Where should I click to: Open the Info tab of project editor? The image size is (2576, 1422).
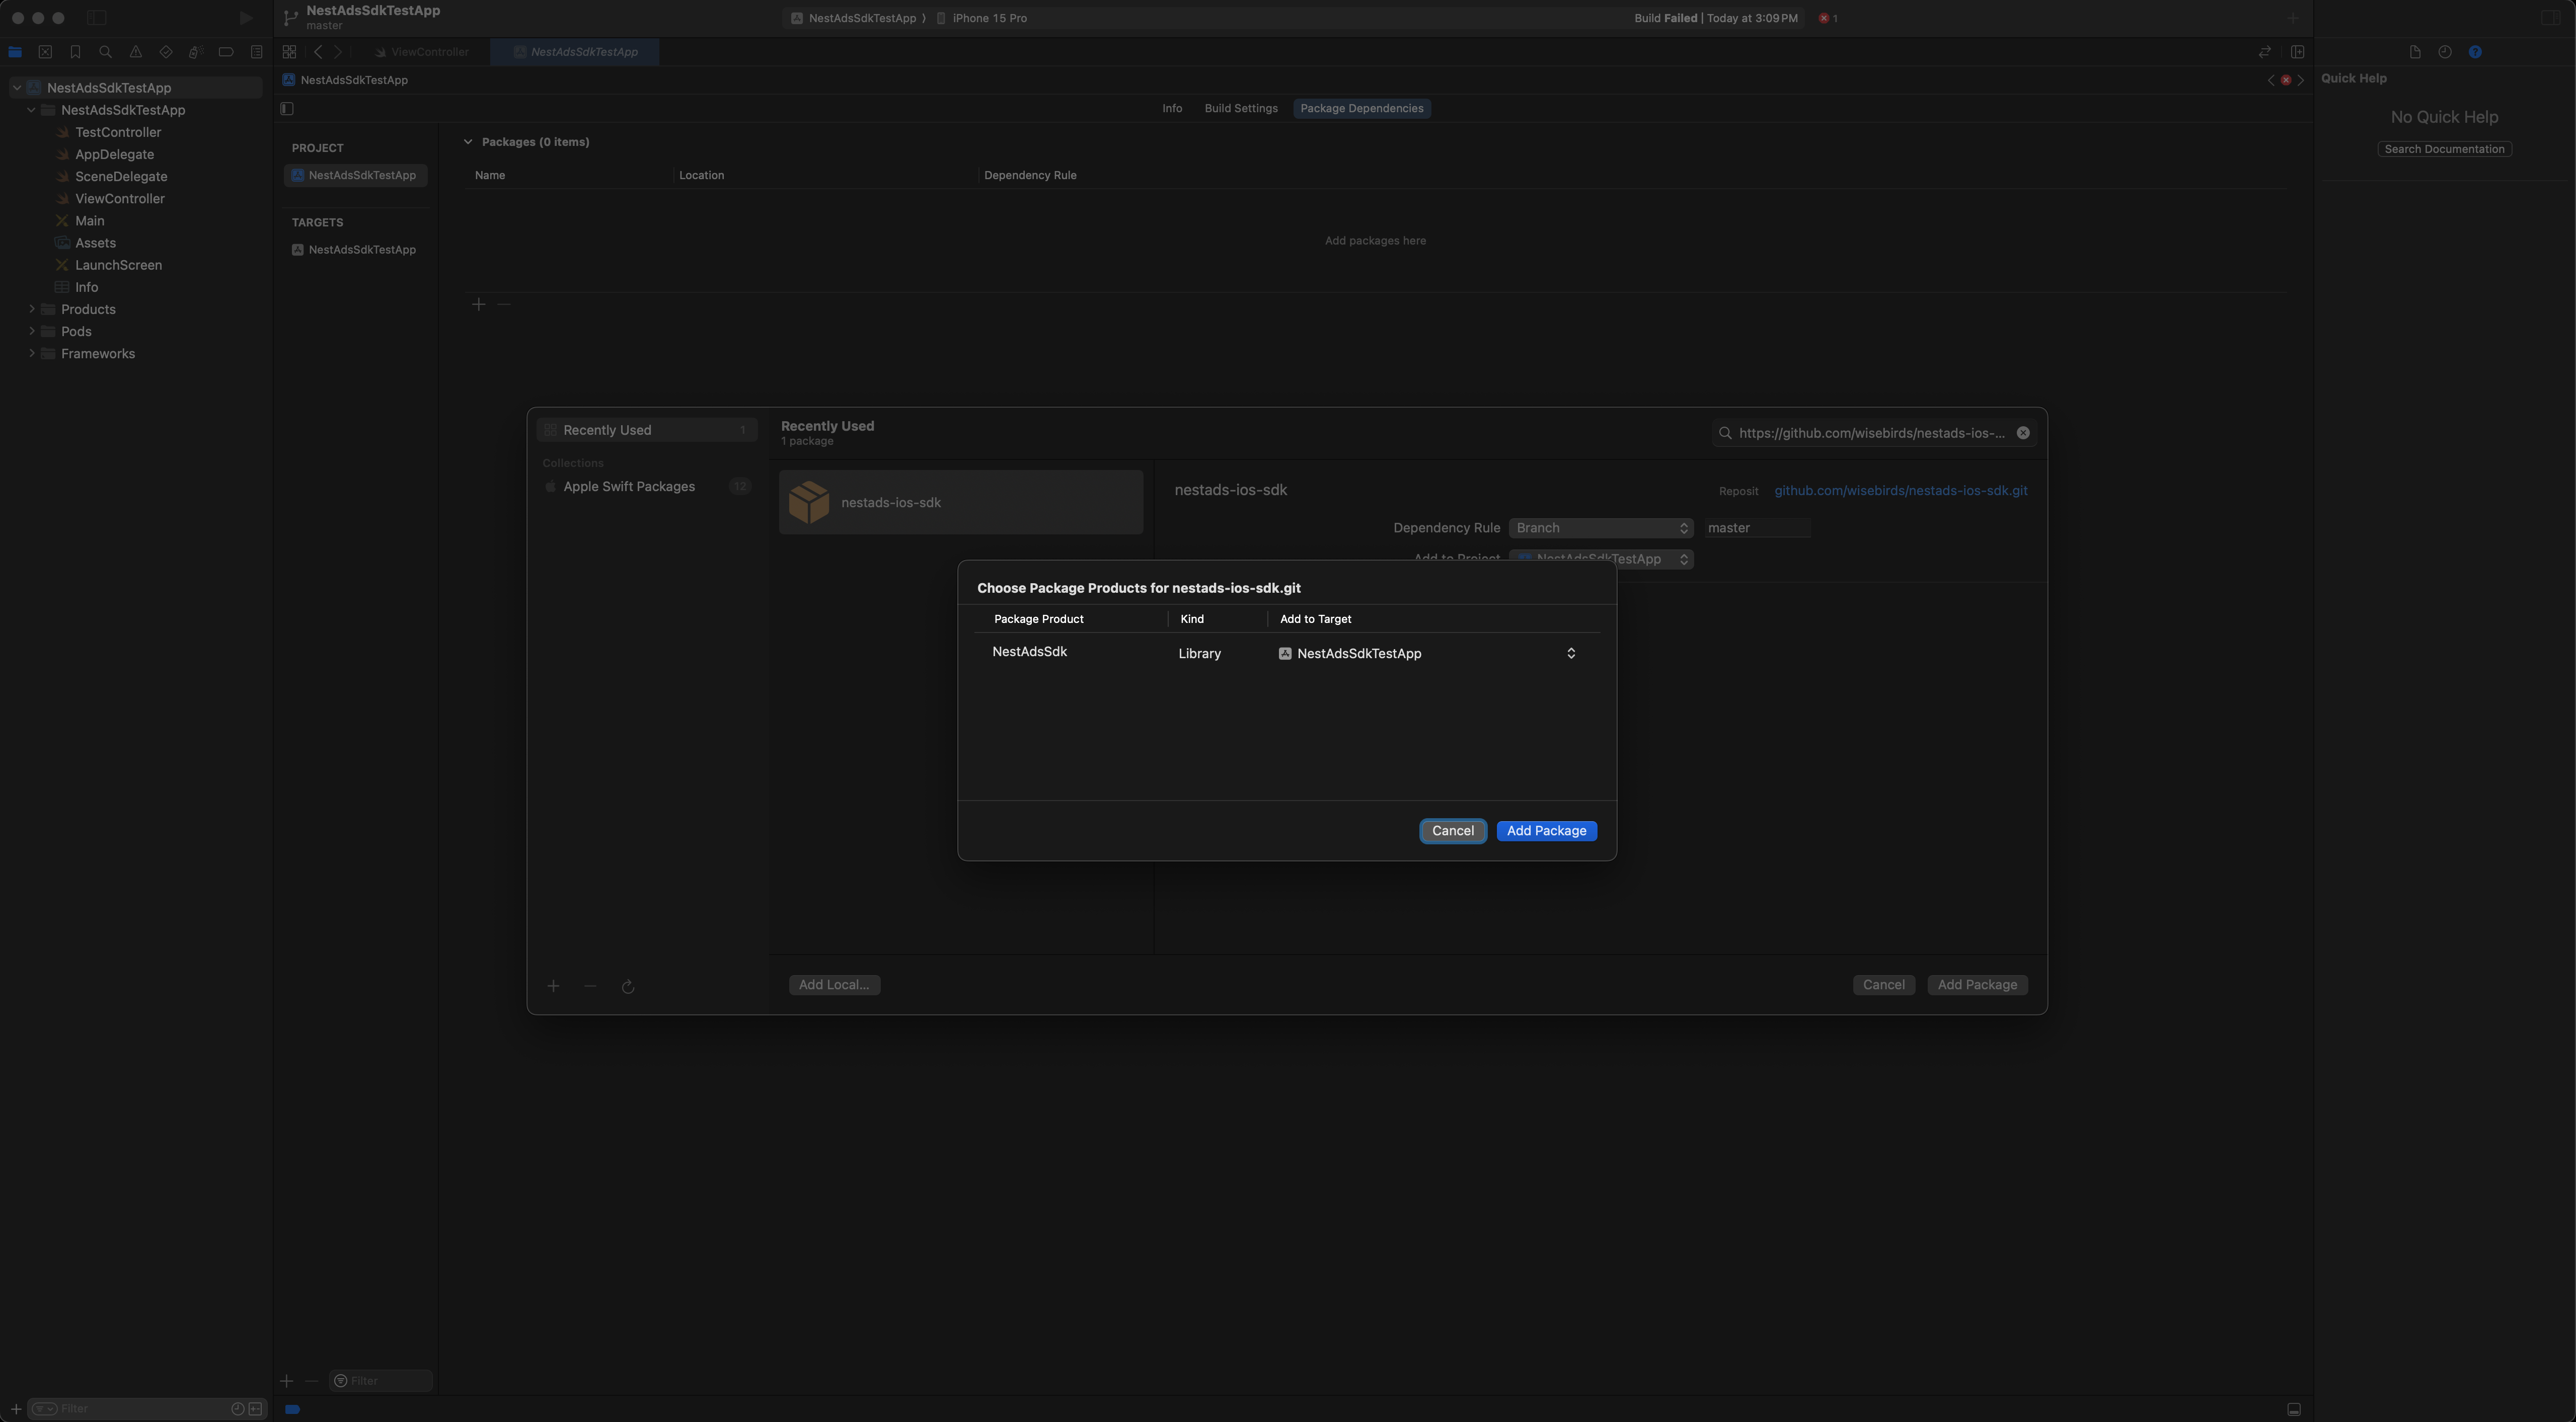[1172, 108]
